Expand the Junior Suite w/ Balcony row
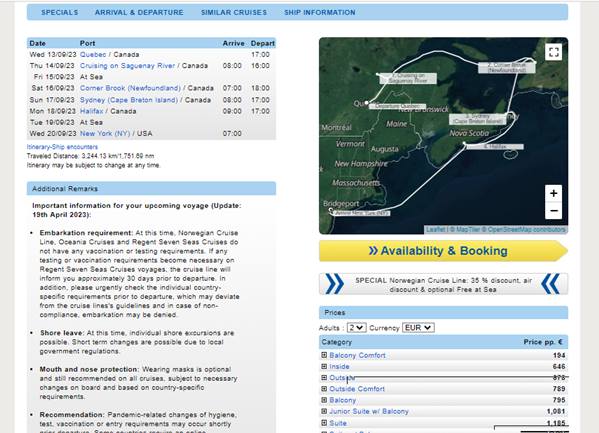599x433 pixels. [324, 411]
